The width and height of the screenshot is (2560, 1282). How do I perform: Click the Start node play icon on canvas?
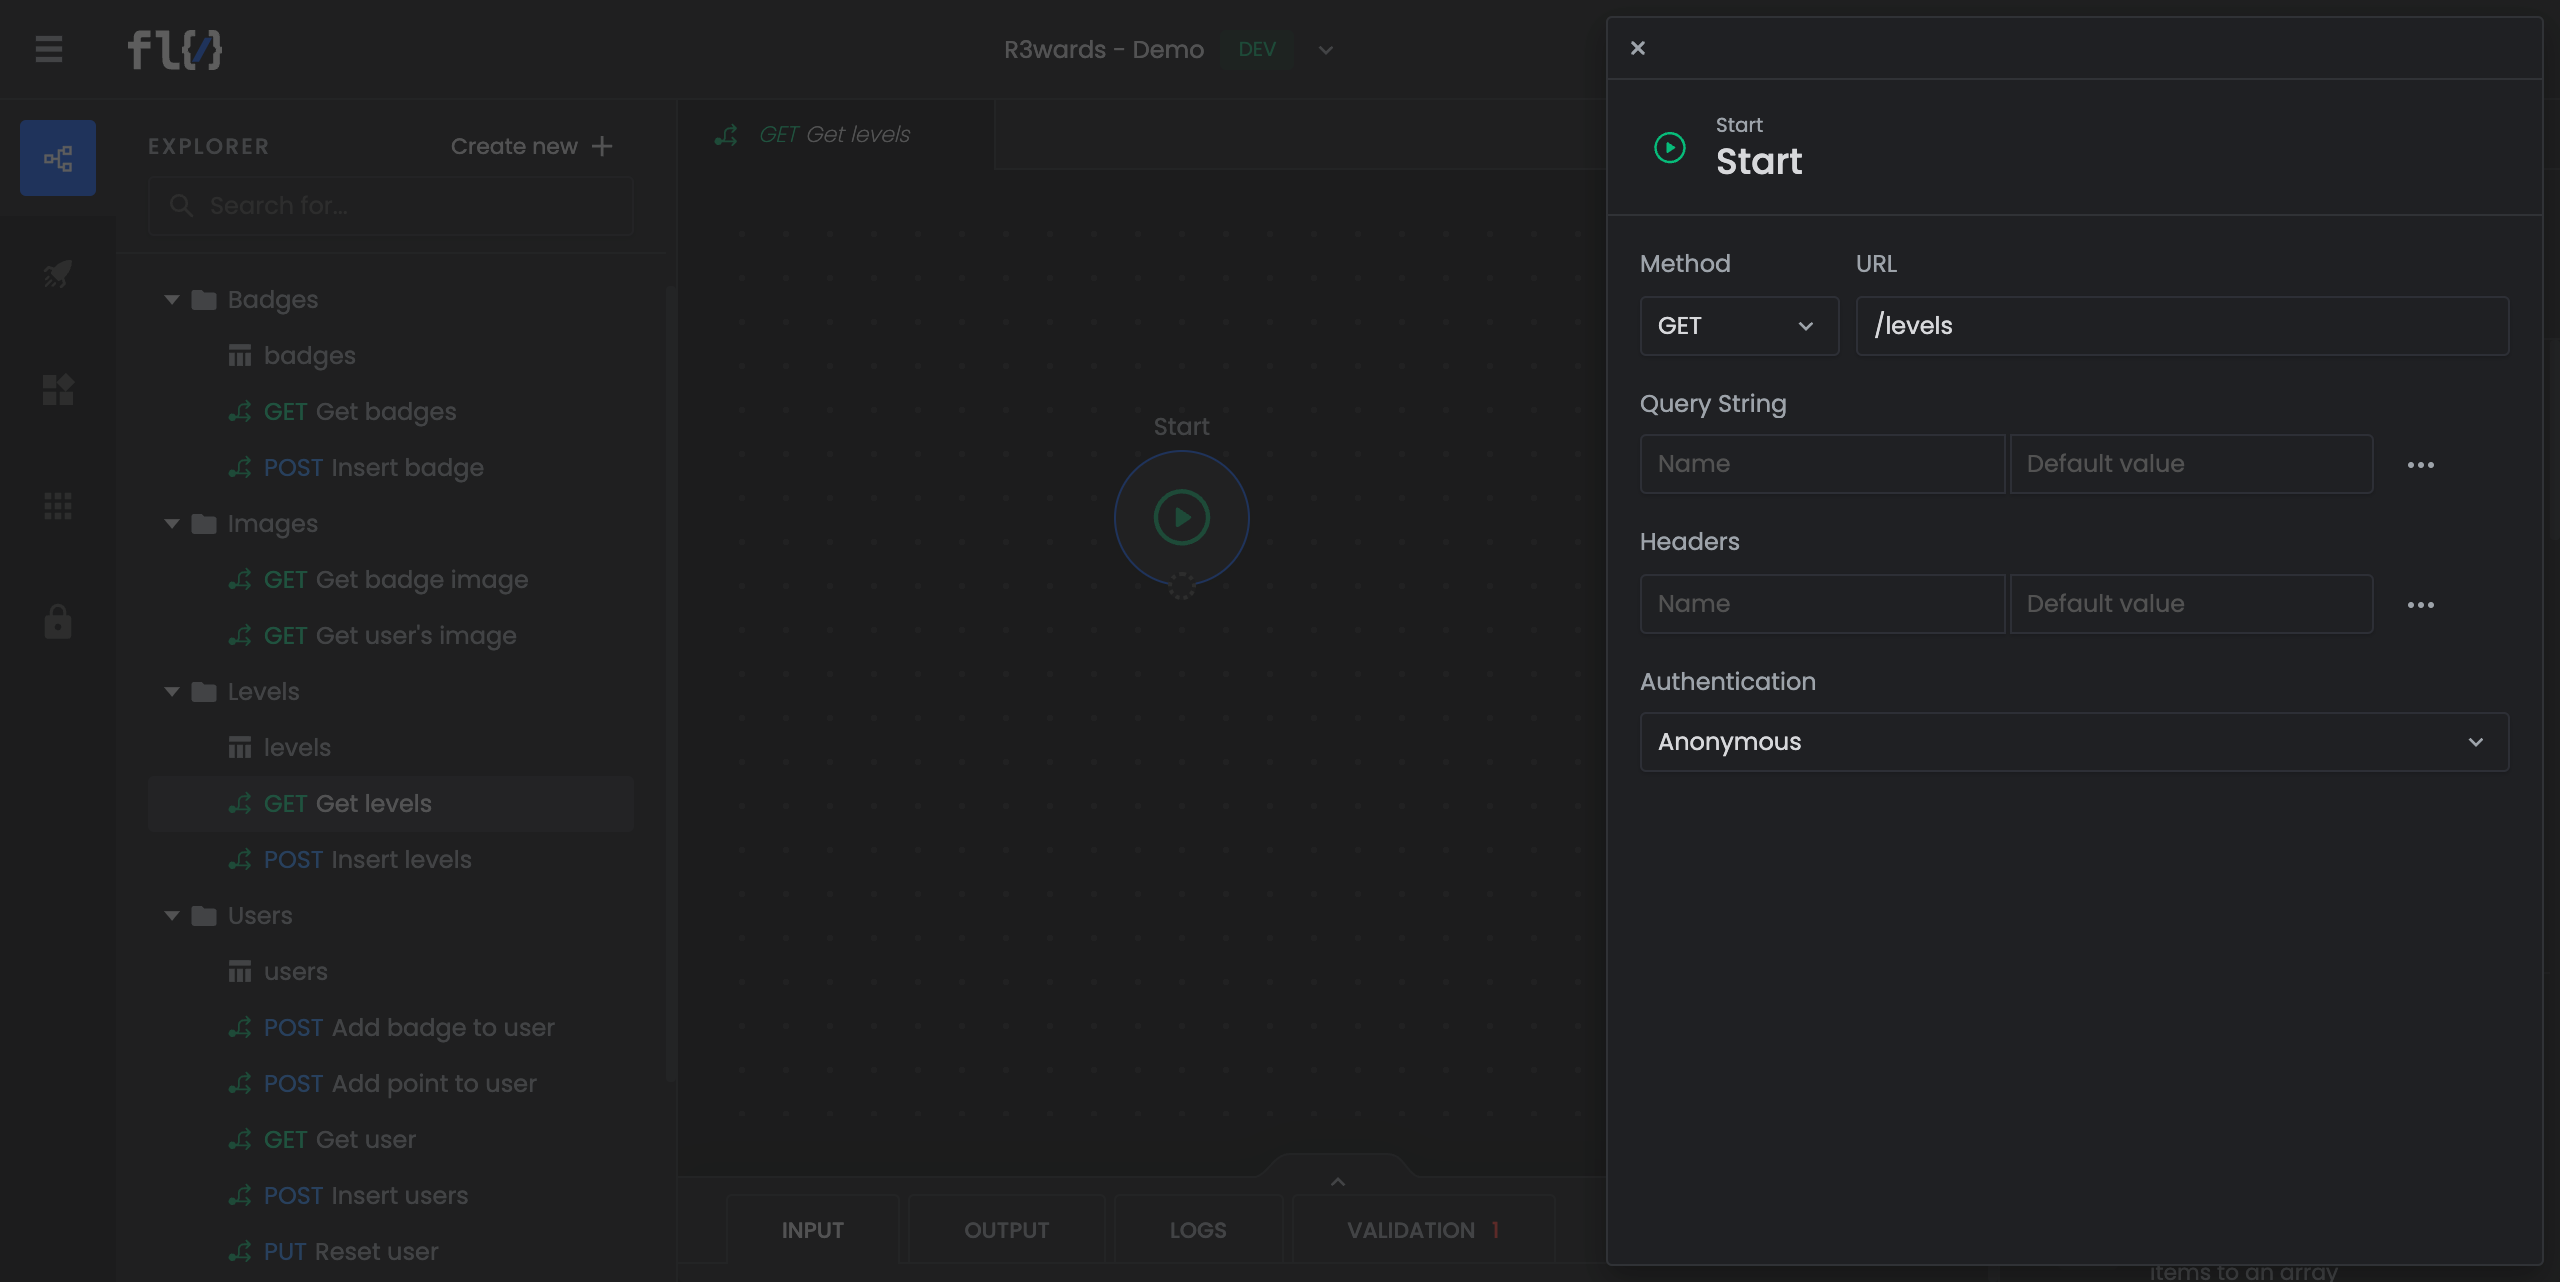click(1181, 518)
